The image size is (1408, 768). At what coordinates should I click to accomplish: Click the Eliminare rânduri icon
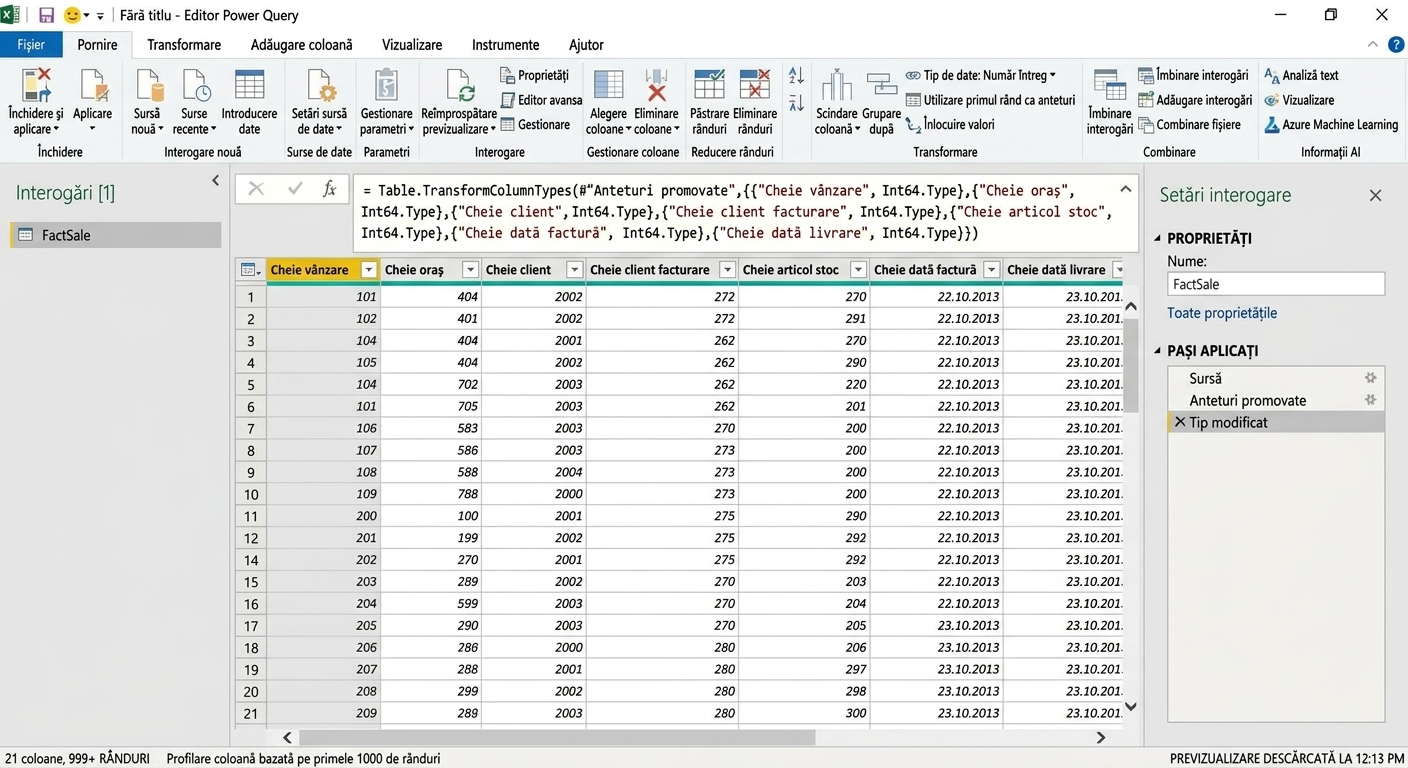[x=755, y=86]
